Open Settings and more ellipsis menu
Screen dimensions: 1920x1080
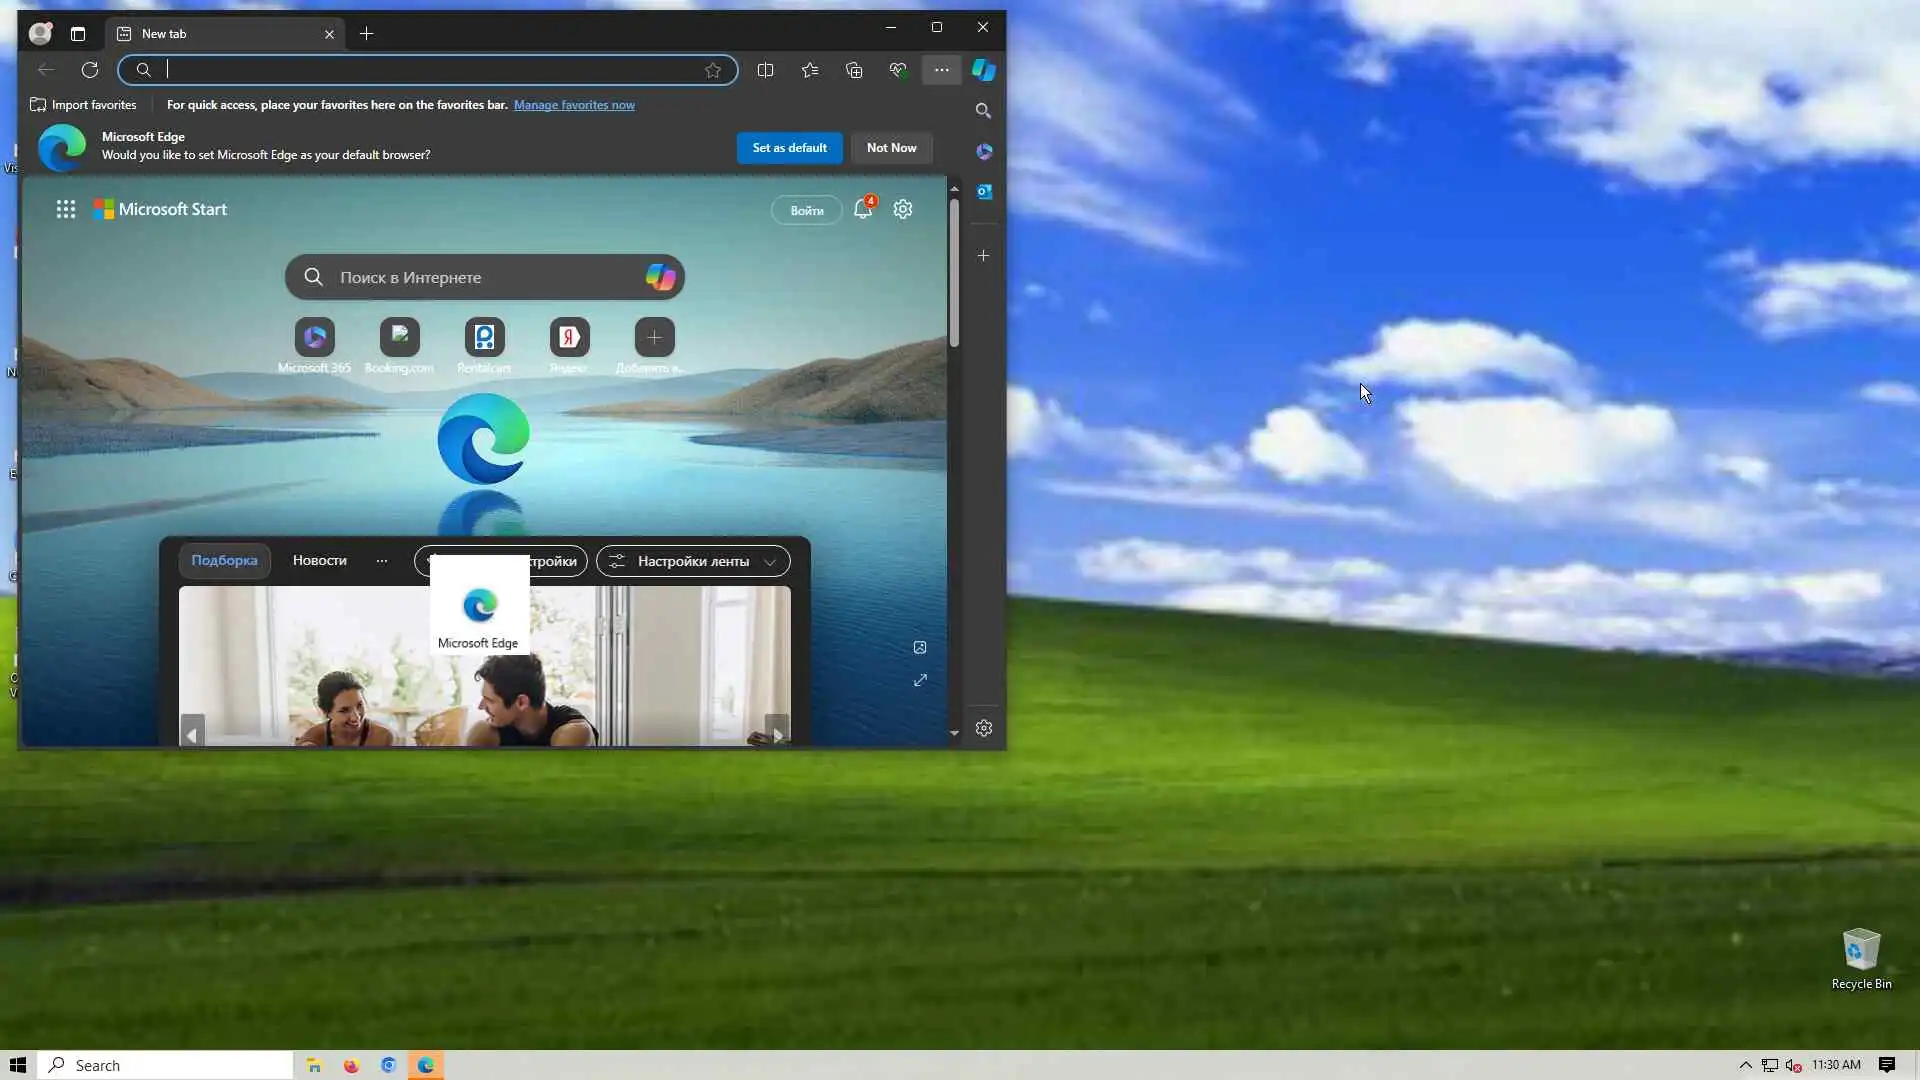(941, 70)
